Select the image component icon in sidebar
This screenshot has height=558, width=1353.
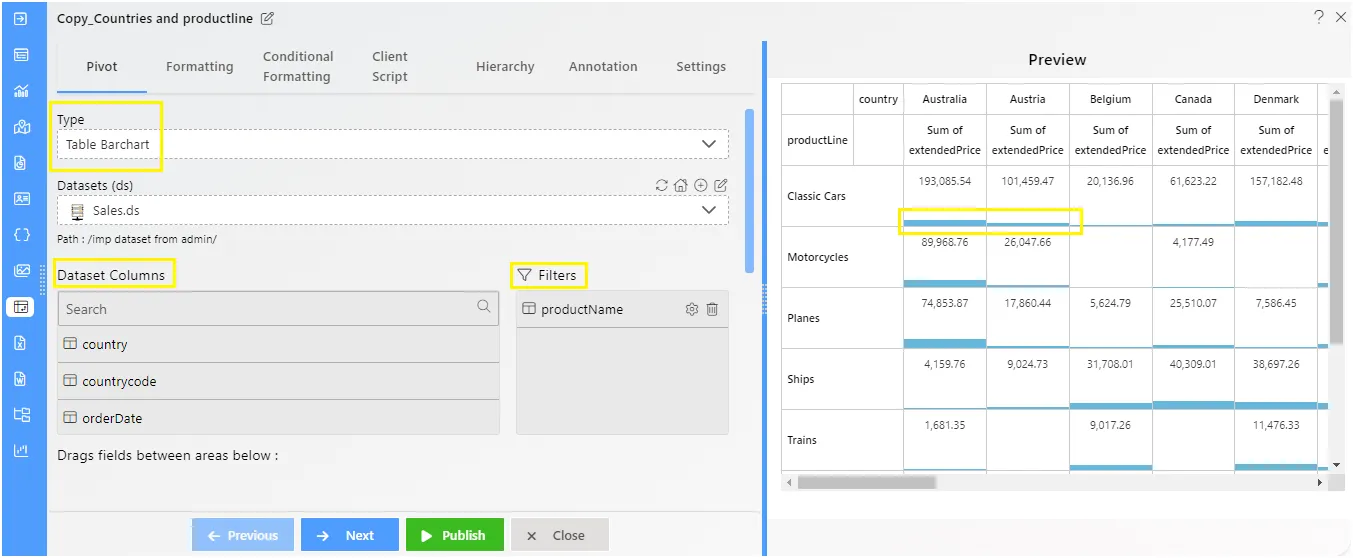[x=21, y=271]
